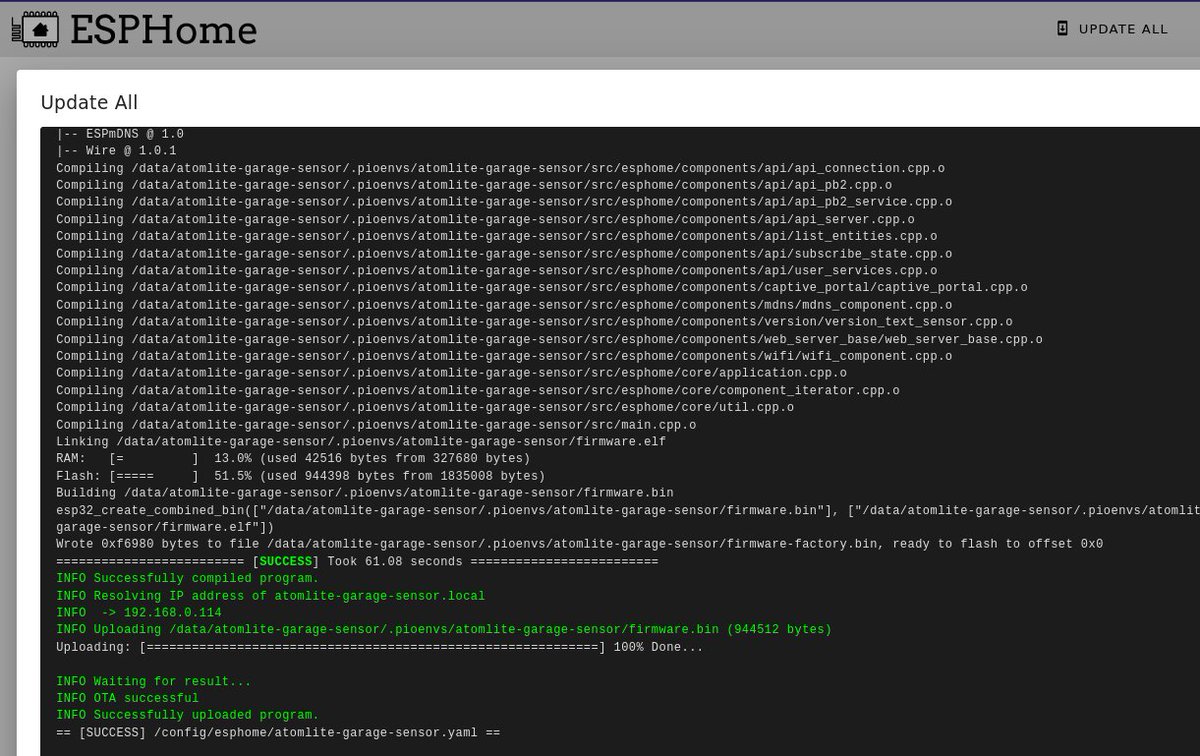The width and height of the screenshot is (1200, 756).
Task: Click the Linking firmware.elf log line
Action: tap(361, 441)
